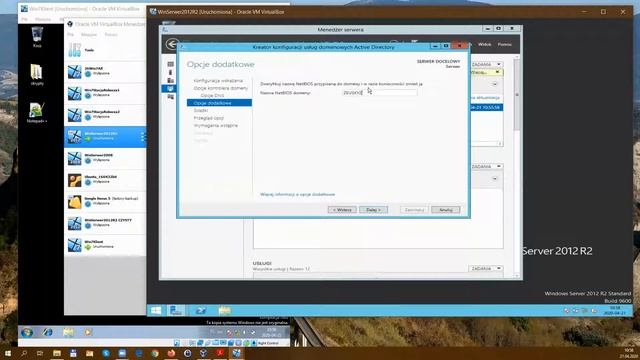Click the Zainstaluj button

414,210
